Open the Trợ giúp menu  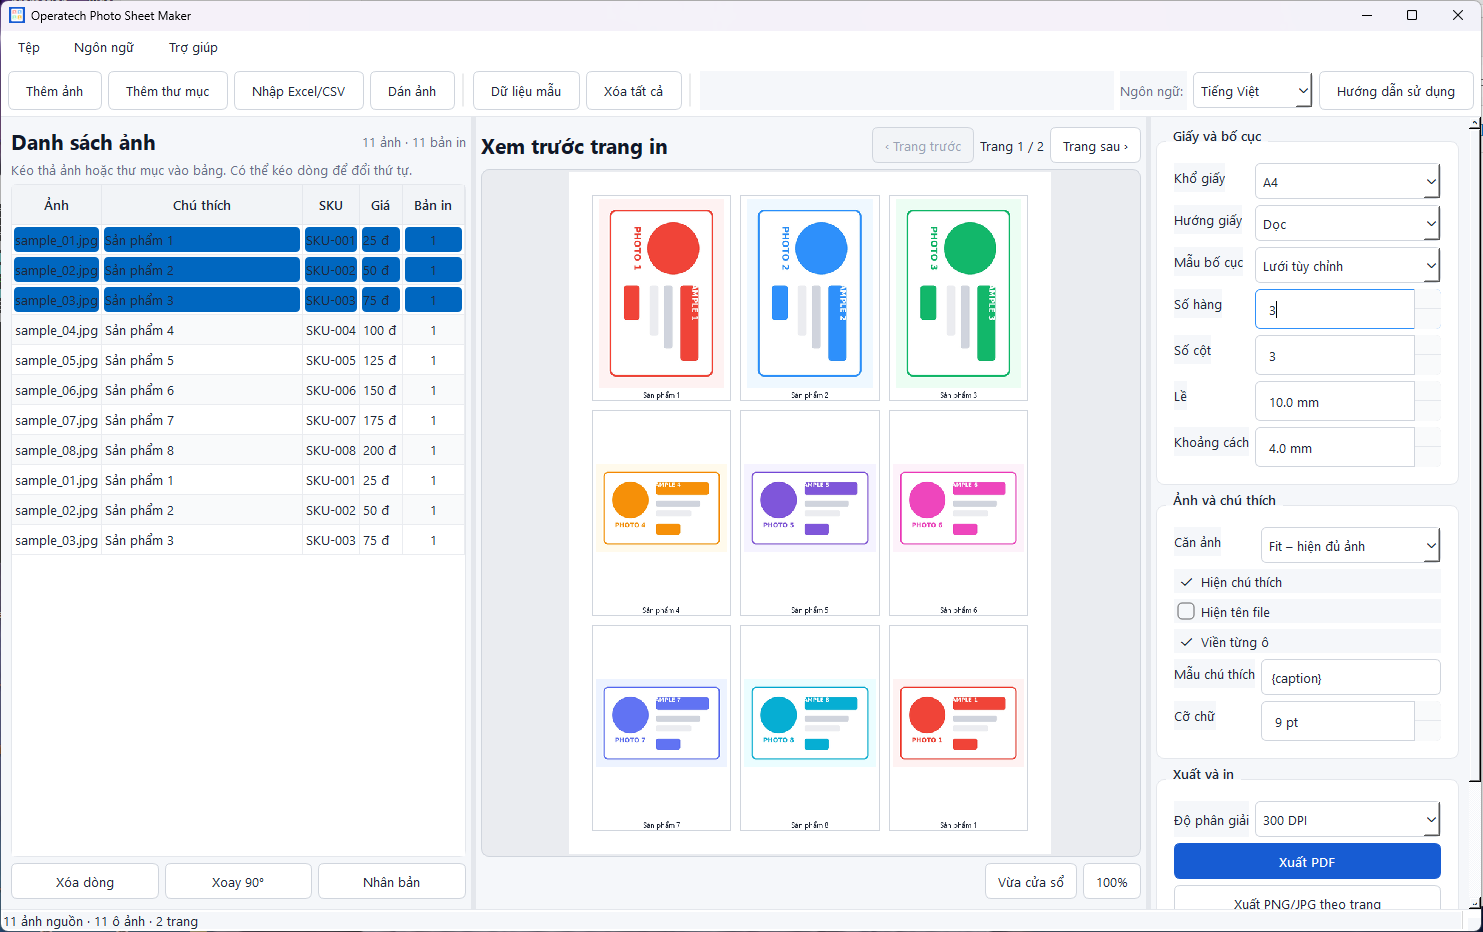(x=193, y=47)
